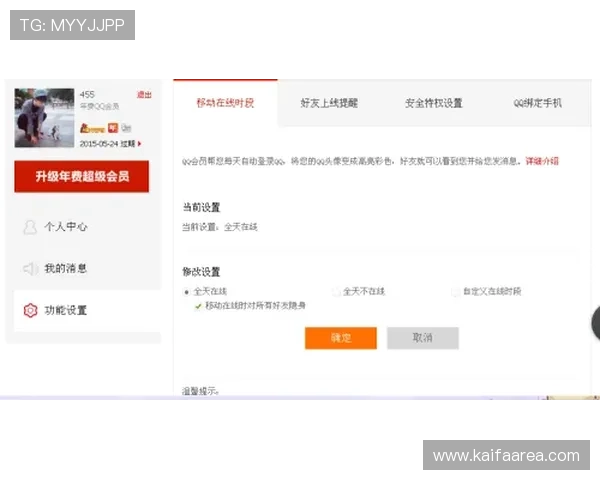The height and width of the screenshot is (480, 600).
Task: Click the 功能设置 gear icon
Action: pos(30,310)
